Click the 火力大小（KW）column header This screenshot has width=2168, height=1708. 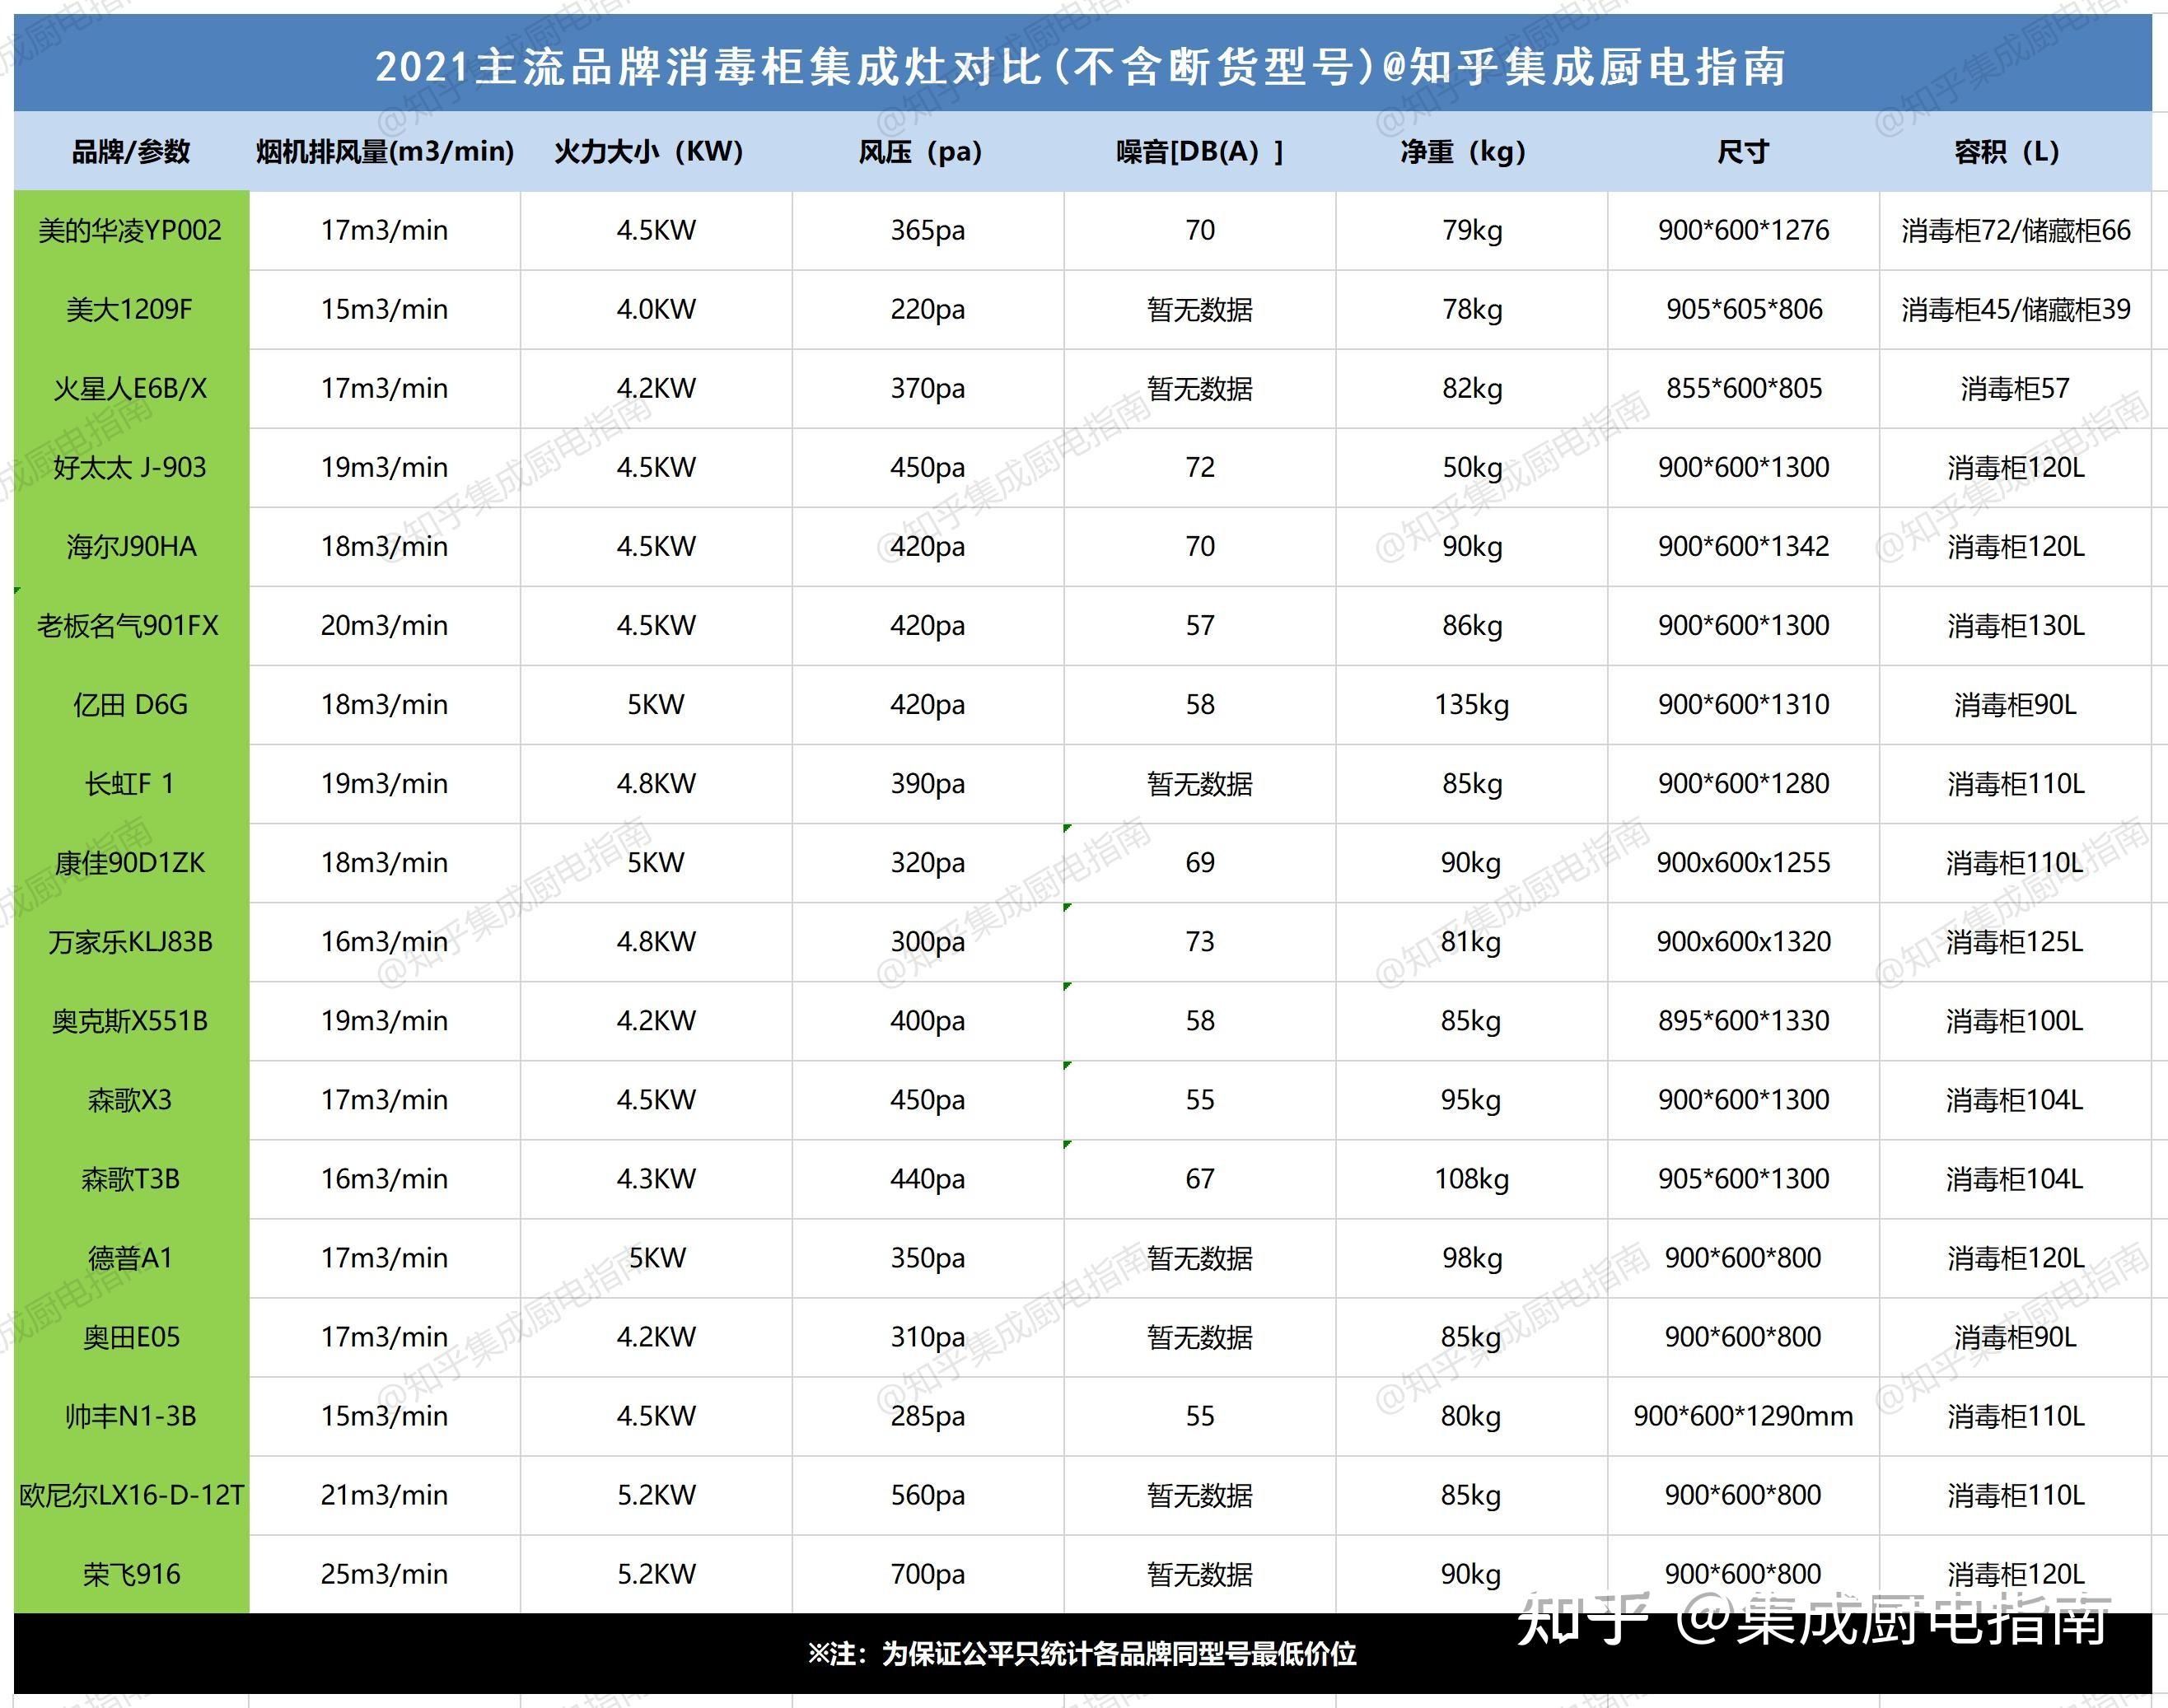pos(656,151)
